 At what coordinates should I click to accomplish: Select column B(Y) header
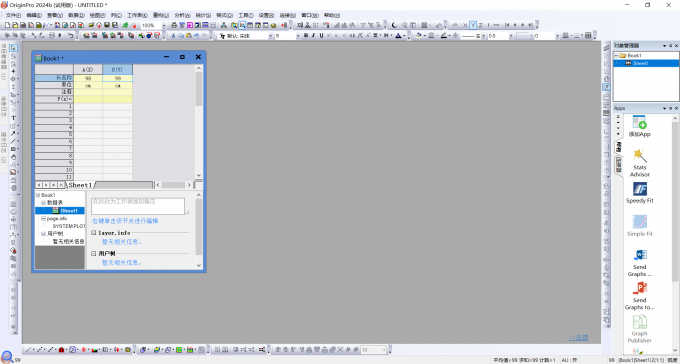click(118, 69)
